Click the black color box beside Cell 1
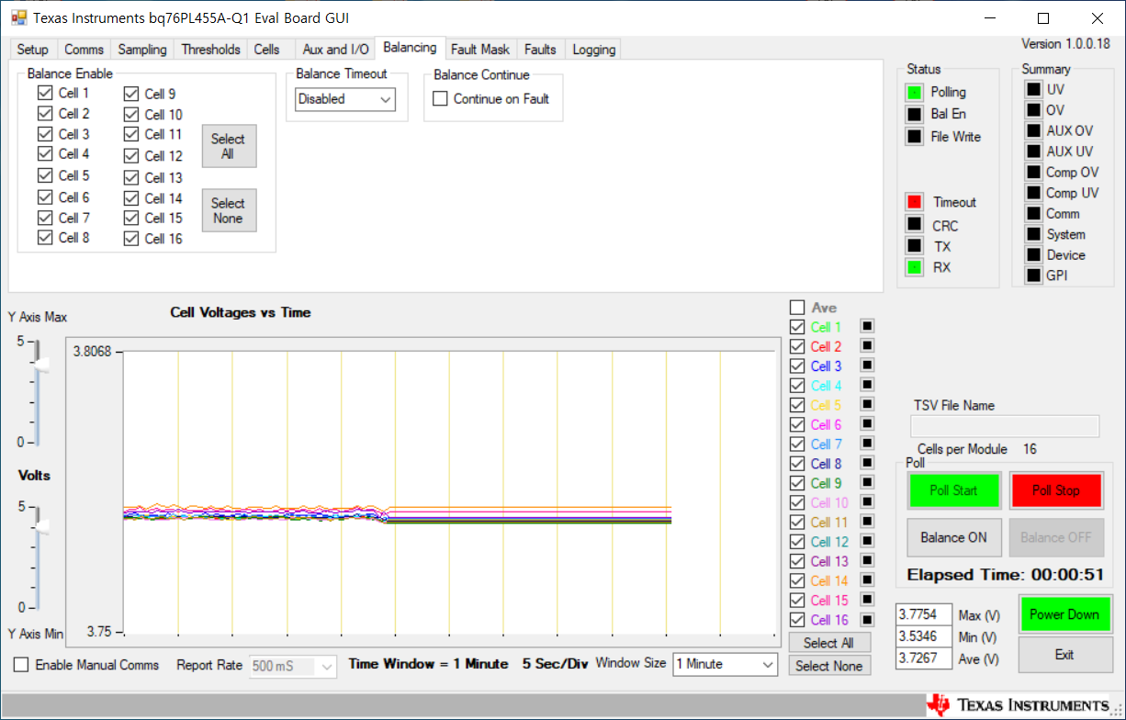Screen dimensions: 1126x720 coord(867,327)
